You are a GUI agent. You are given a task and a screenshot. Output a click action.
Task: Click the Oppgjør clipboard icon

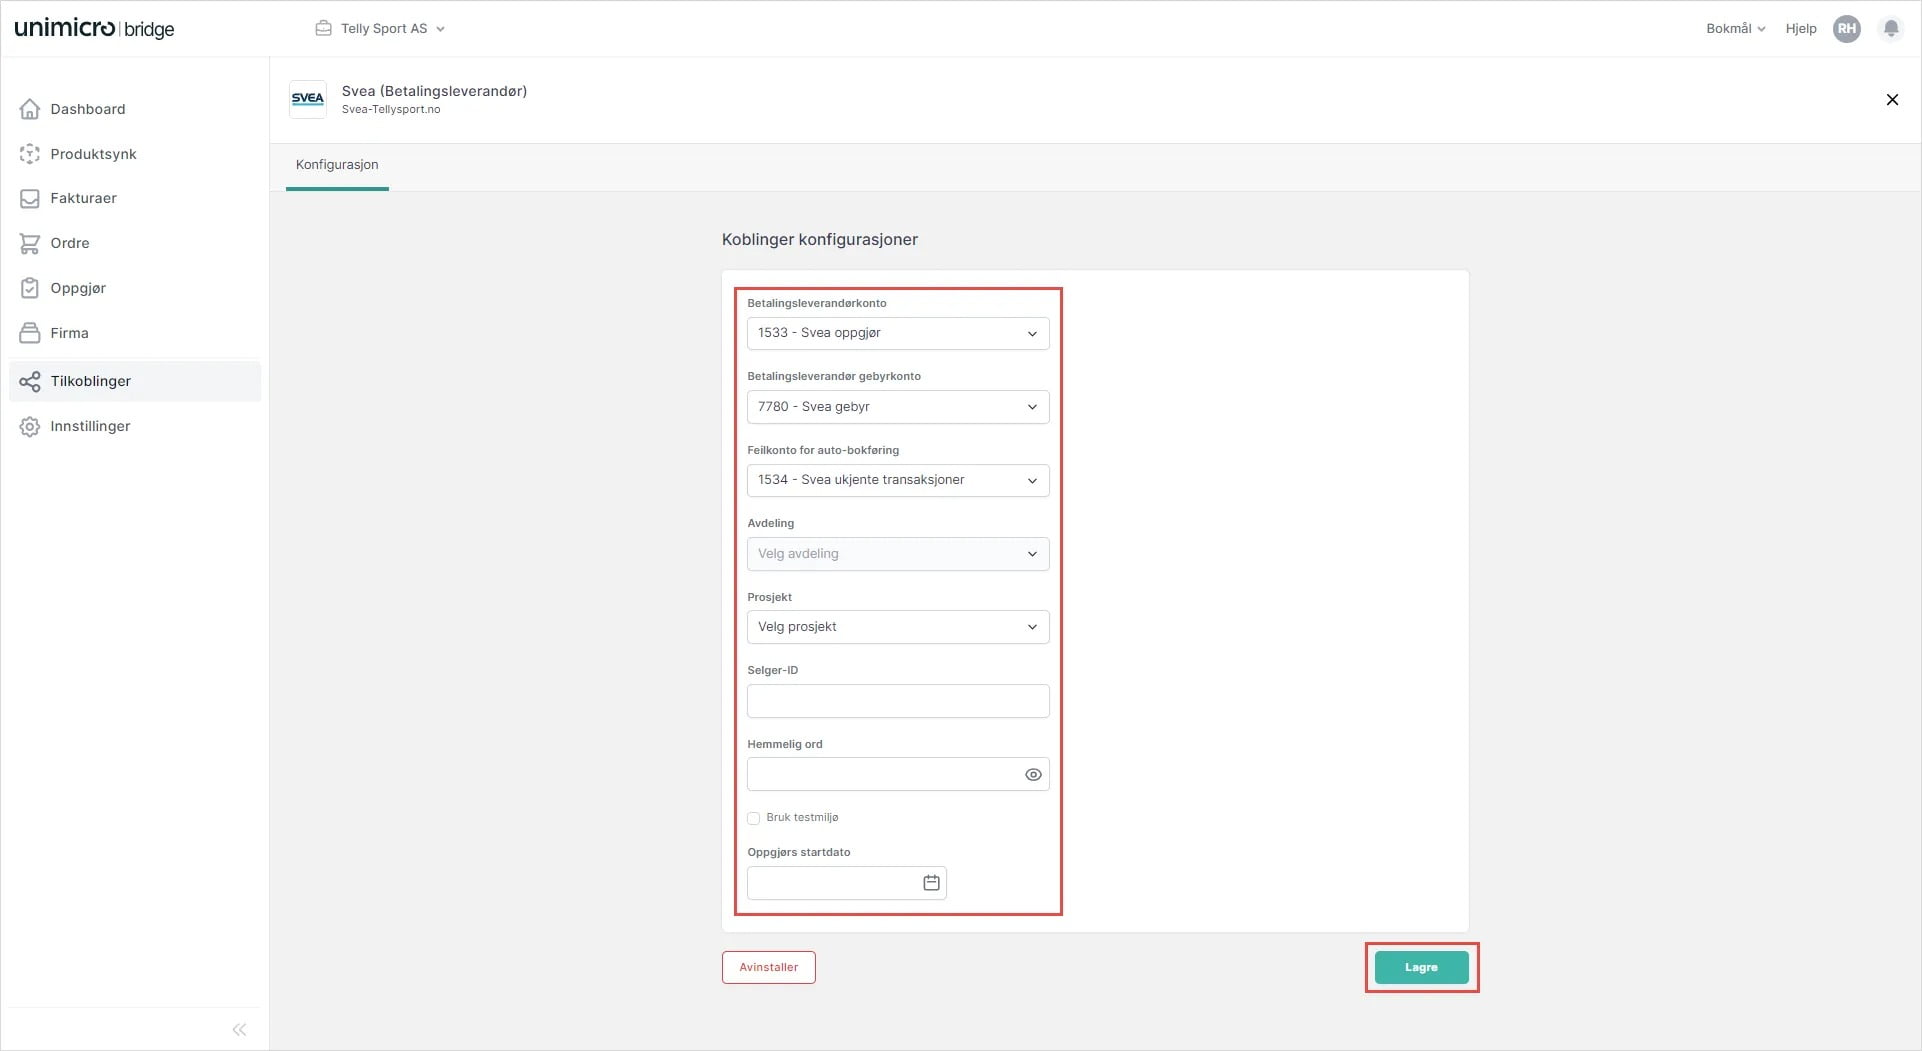[30, 288]
